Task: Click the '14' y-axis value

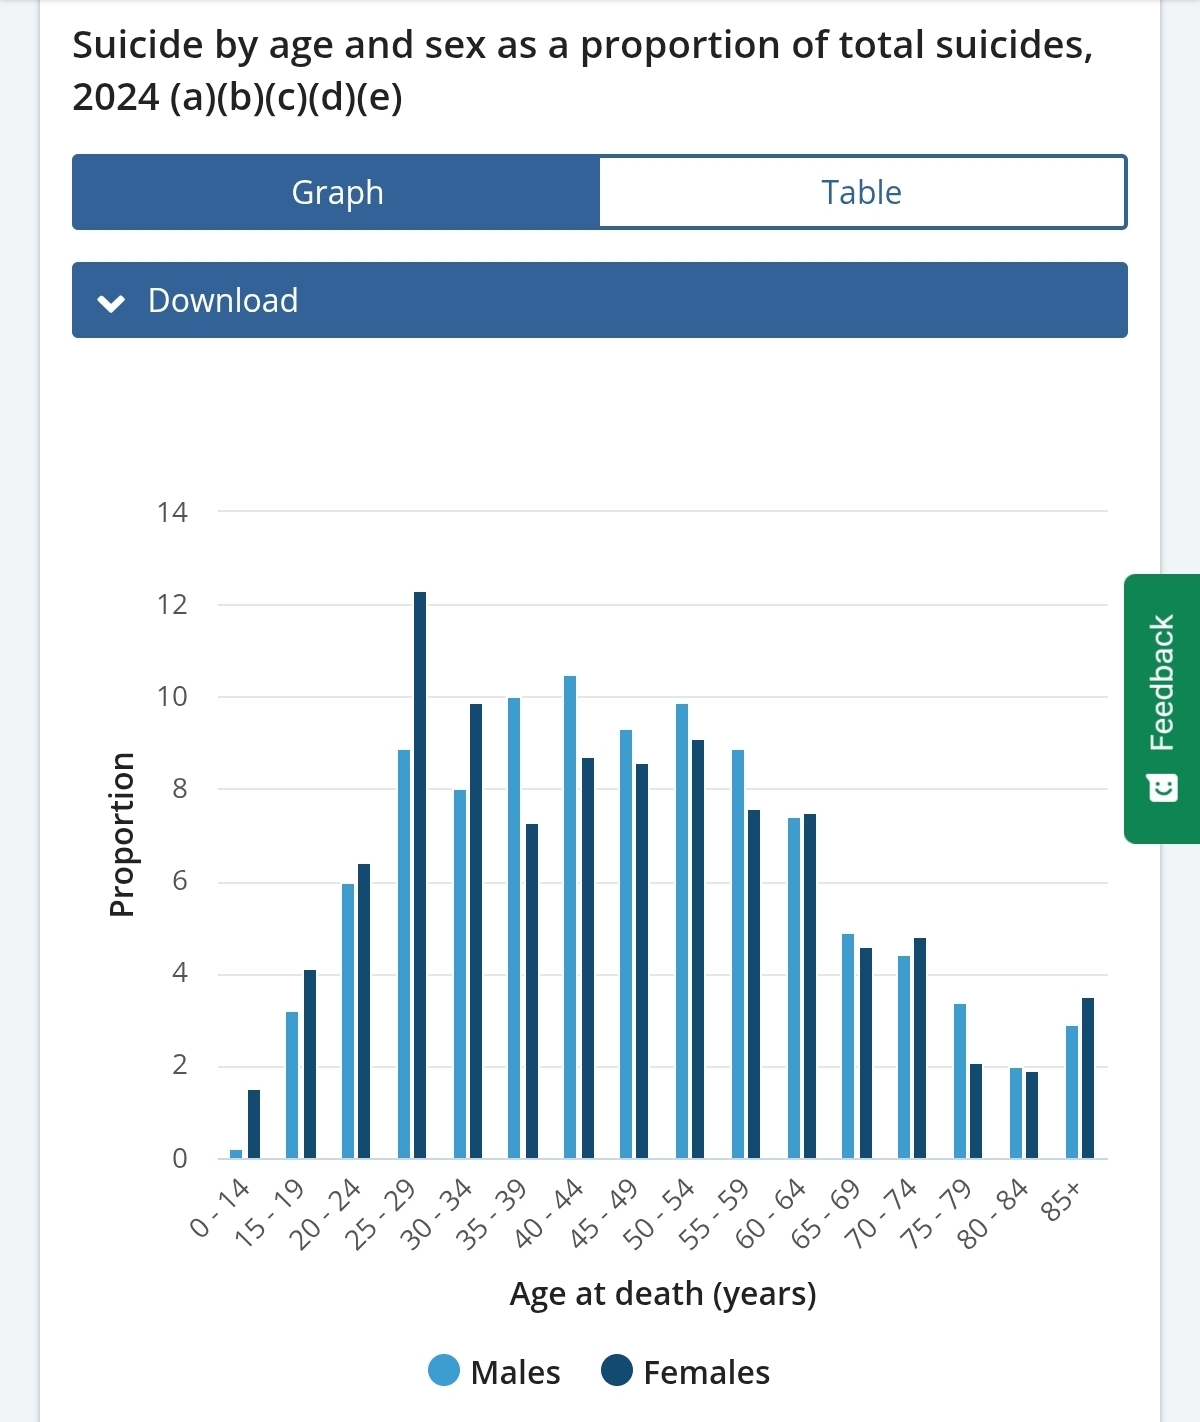Action: (x=172, y=512)
